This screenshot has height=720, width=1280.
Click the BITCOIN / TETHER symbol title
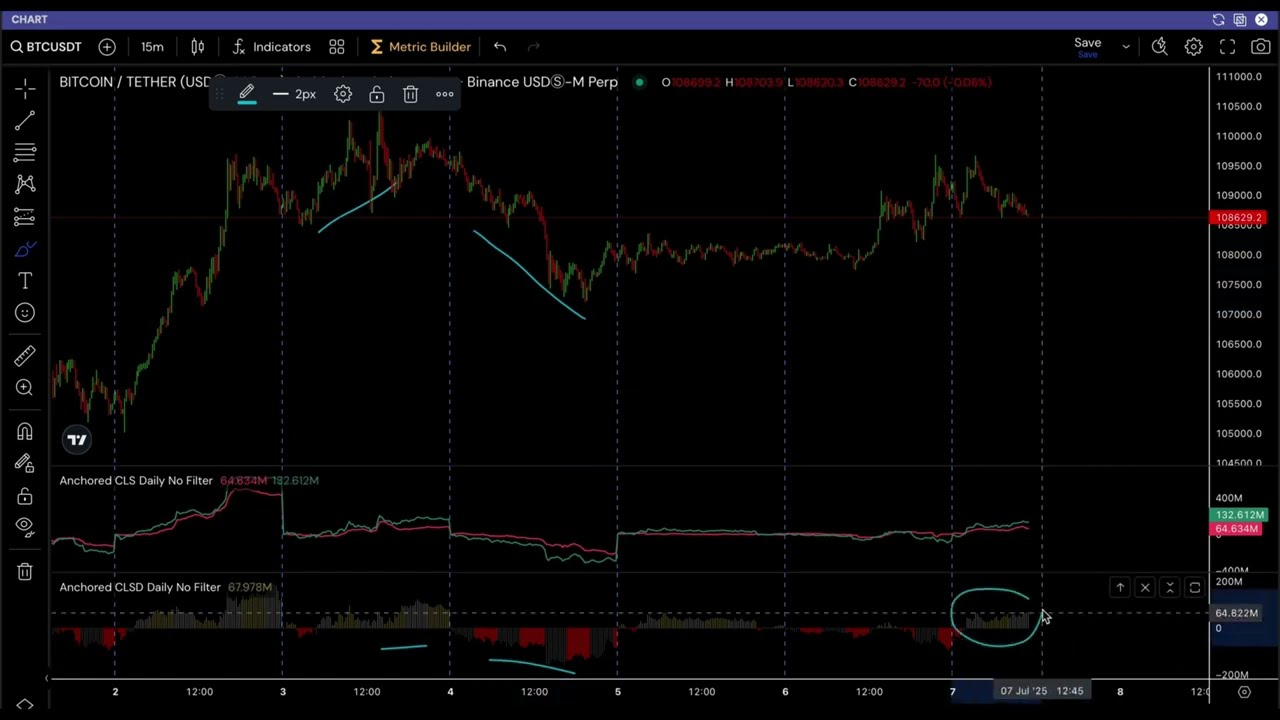[135, 82]
